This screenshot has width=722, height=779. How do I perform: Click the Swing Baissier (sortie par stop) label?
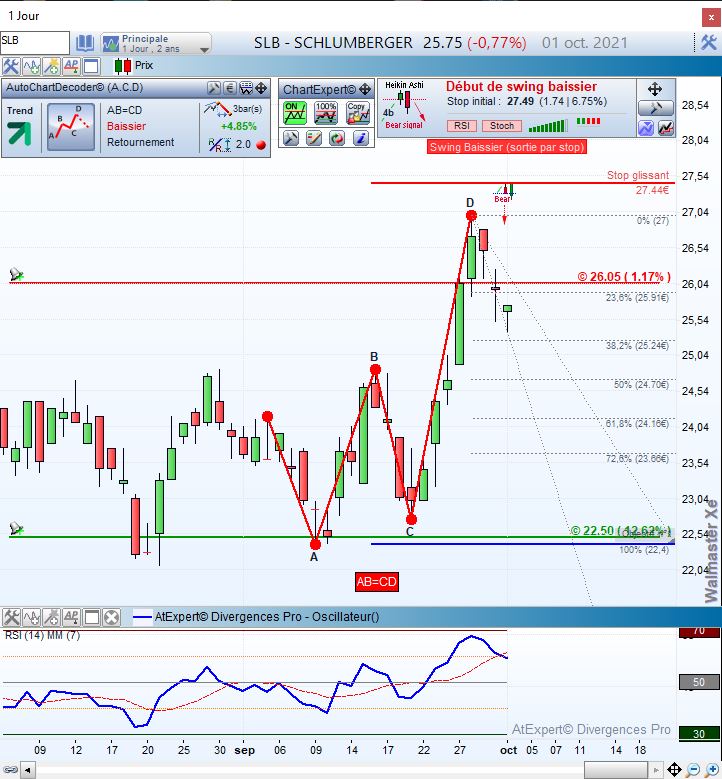(507, 147)
